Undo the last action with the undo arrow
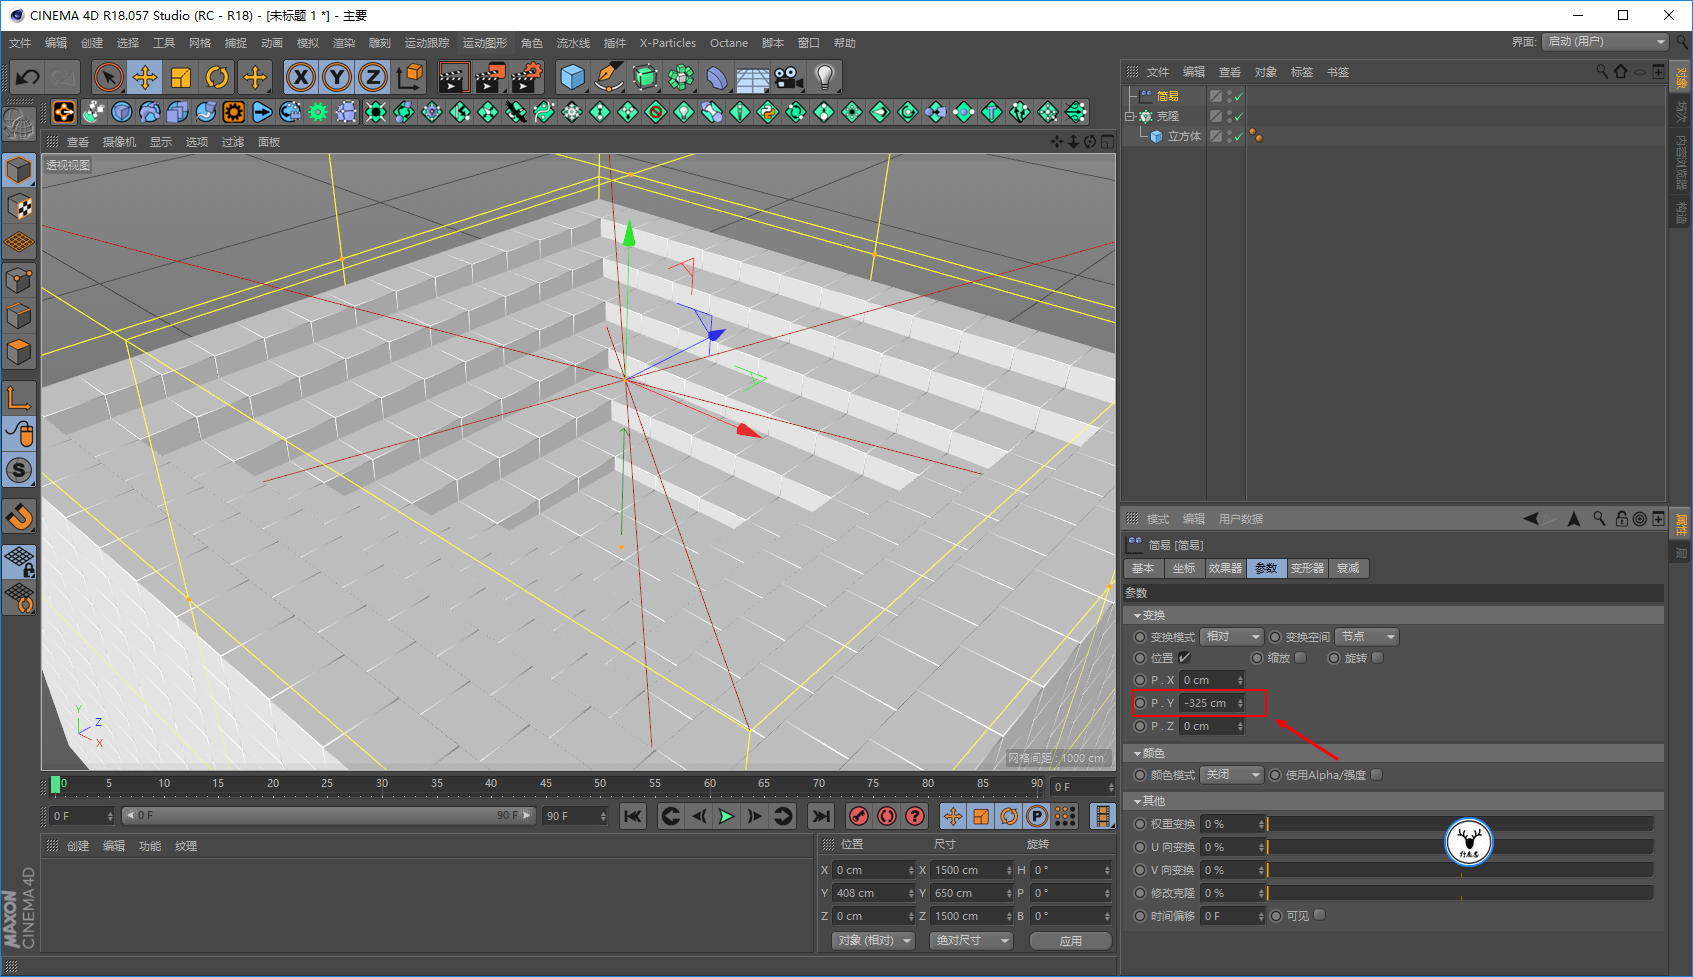 click(x=28, y=77)
